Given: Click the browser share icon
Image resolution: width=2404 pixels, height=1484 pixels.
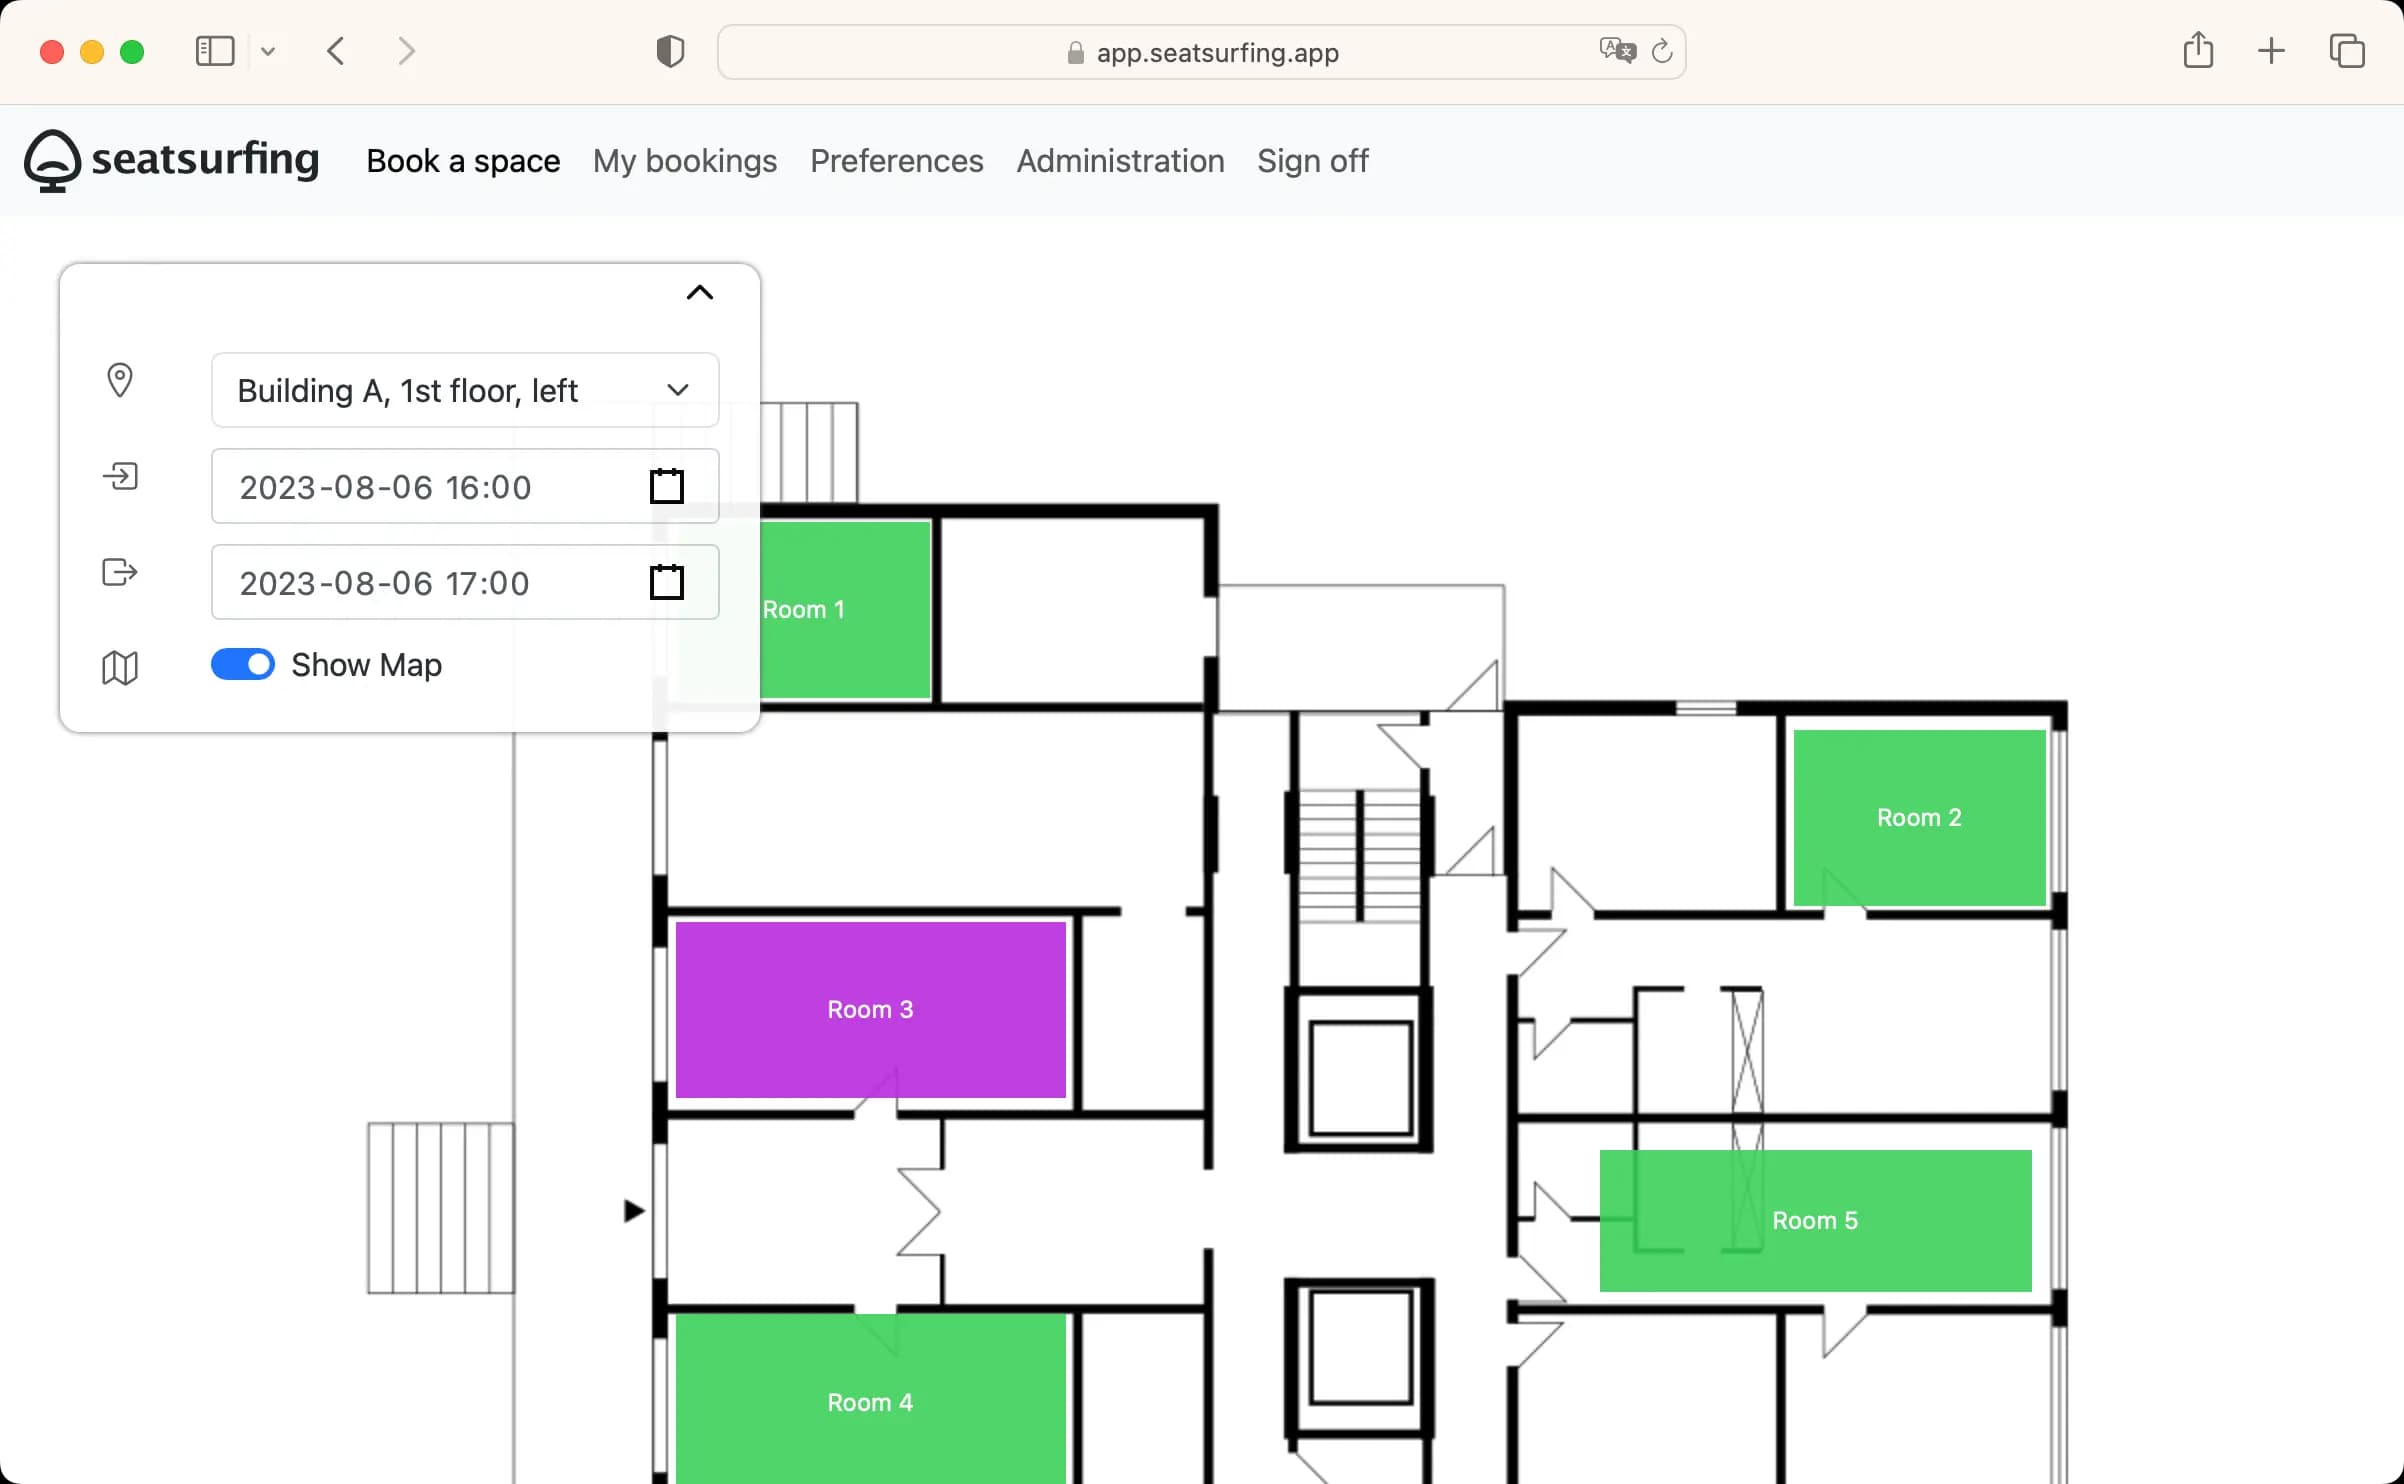Looking at the screenshot, I should click(2197, 51).
